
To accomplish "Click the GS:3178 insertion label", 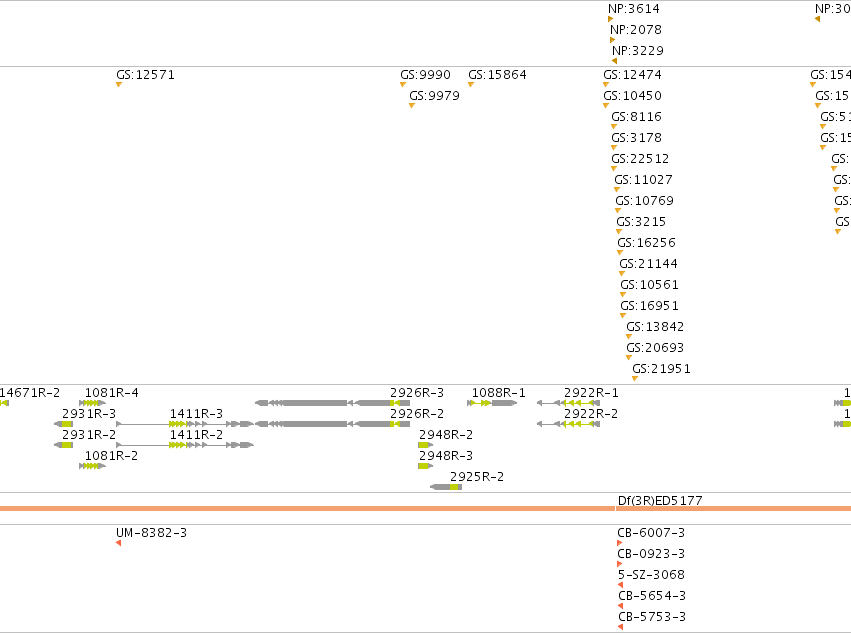I will (x=637, y=138).
